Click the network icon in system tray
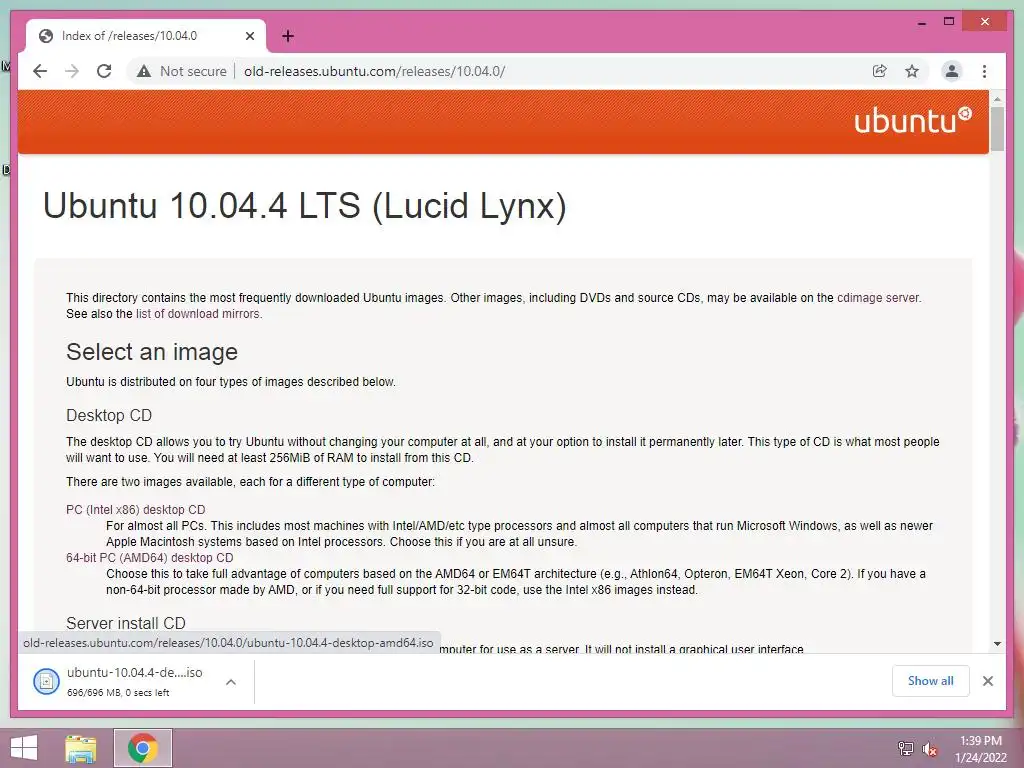This screenshot has width=1024, height=768. tap(905, 748)
